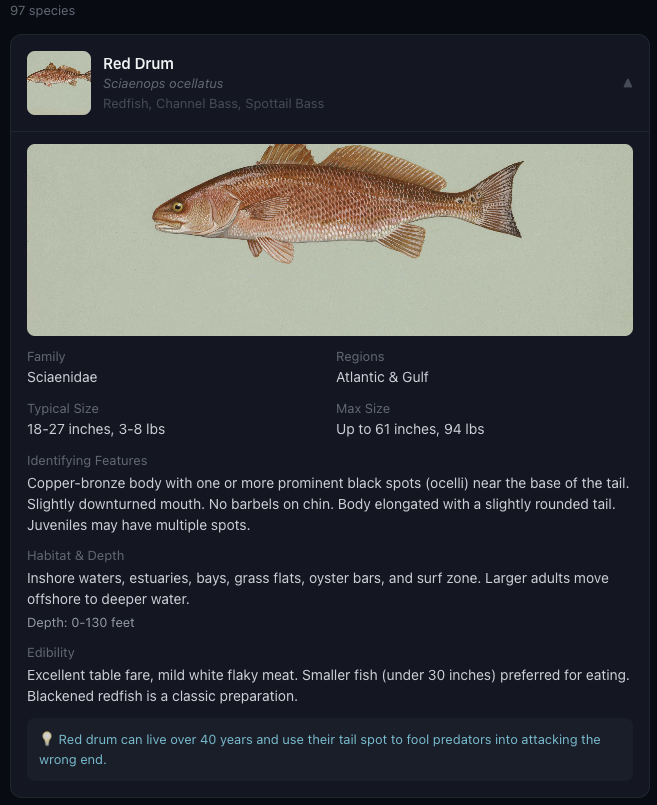Click the Family section header

[x=44, y=356]
